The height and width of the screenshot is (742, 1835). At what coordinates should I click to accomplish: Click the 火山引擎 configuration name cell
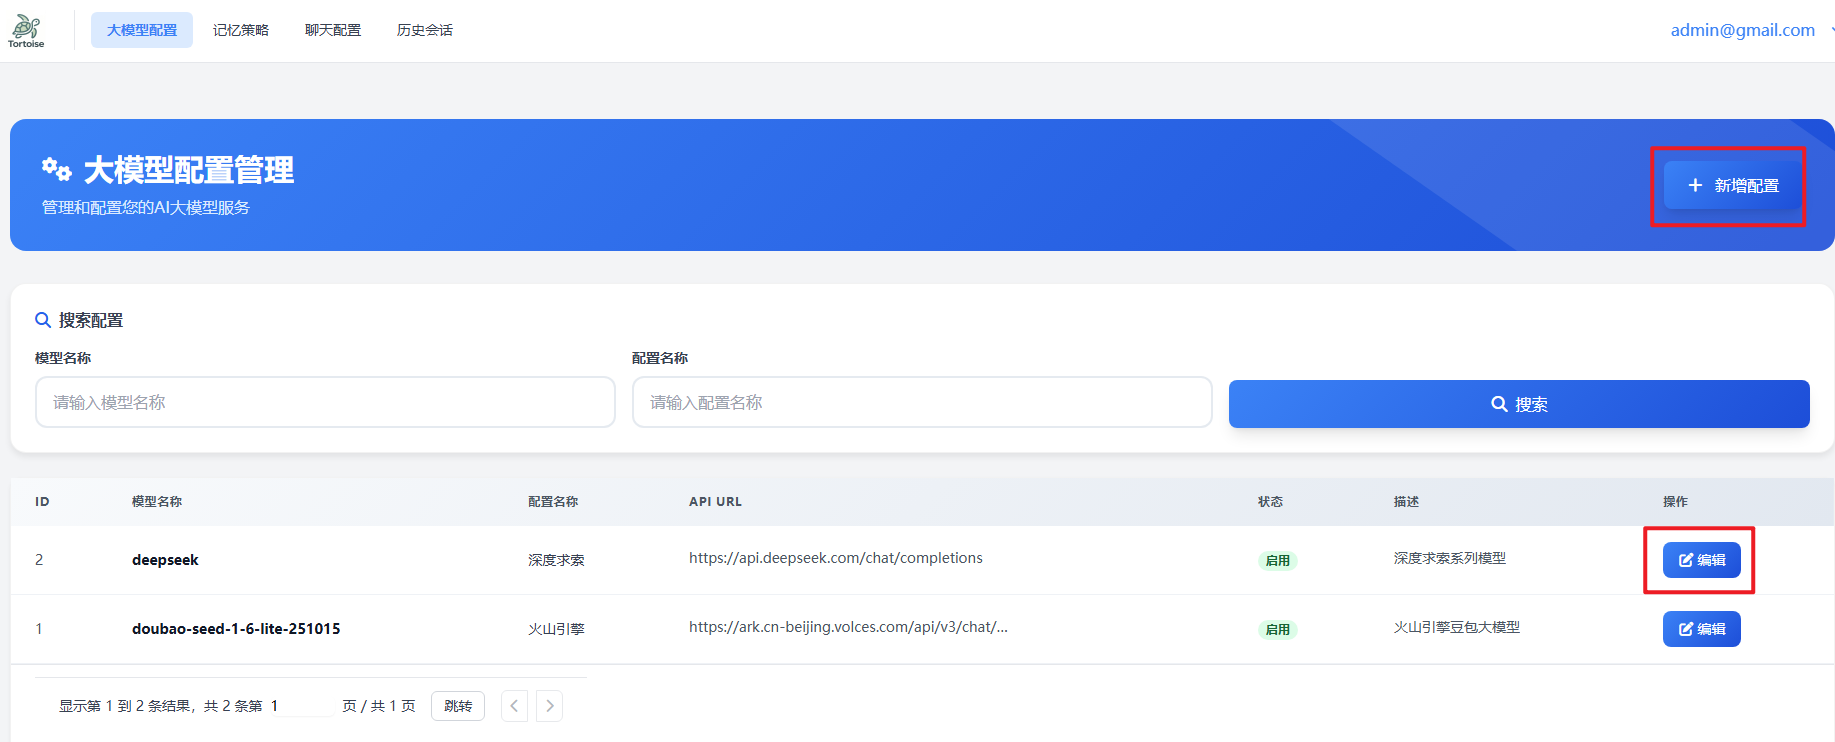pyautogui.click(x=556, y=629)
